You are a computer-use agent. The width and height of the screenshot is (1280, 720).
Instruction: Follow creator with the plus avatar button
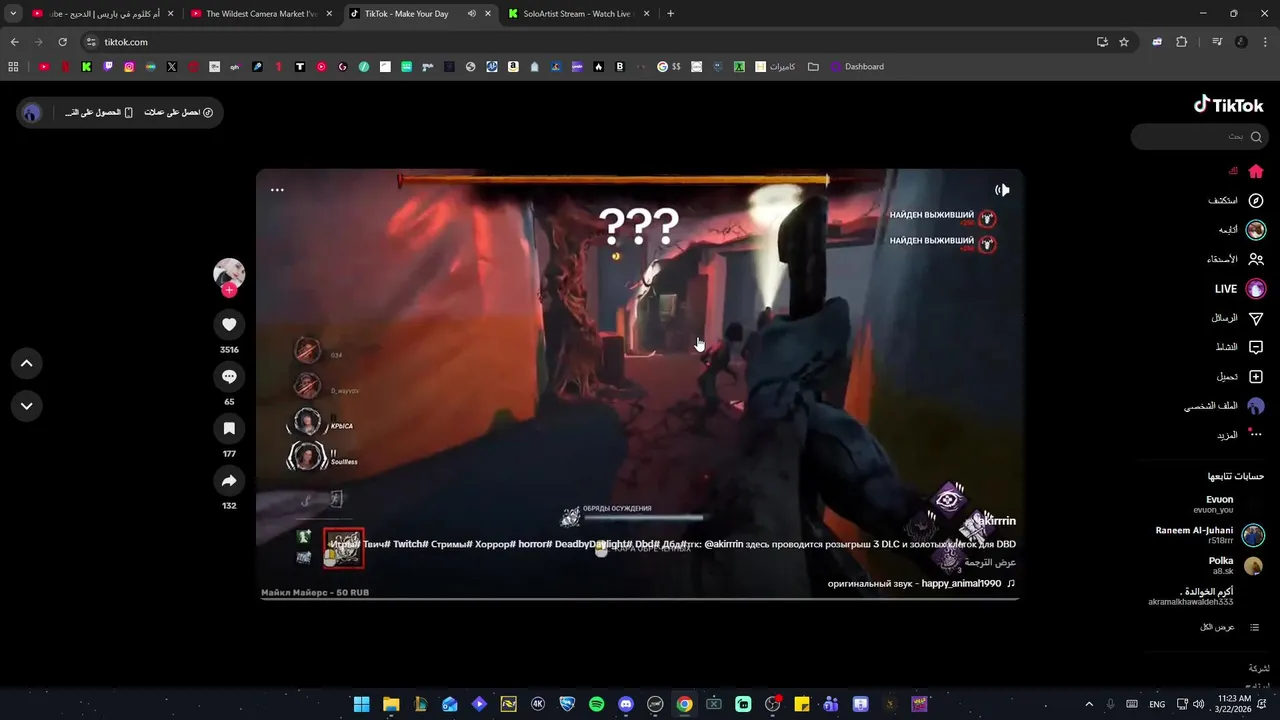229,290
